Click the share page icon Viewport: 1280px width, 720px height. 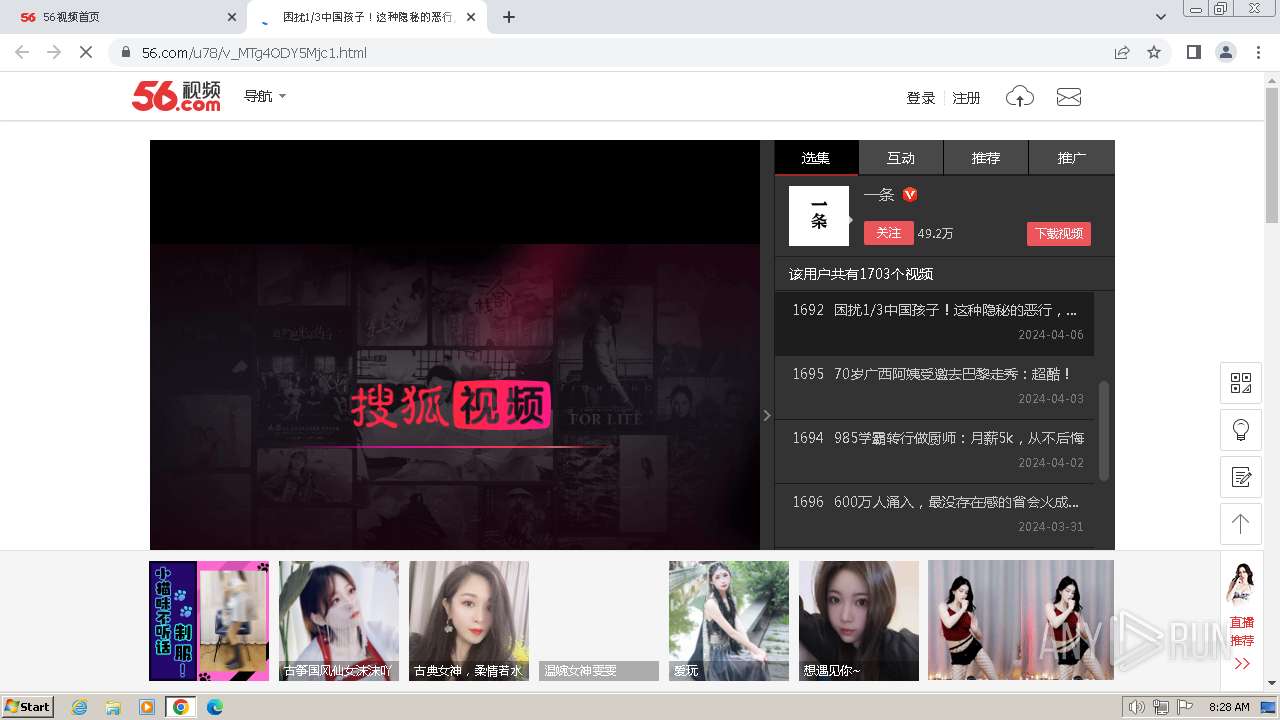[x=1122, y=52]
